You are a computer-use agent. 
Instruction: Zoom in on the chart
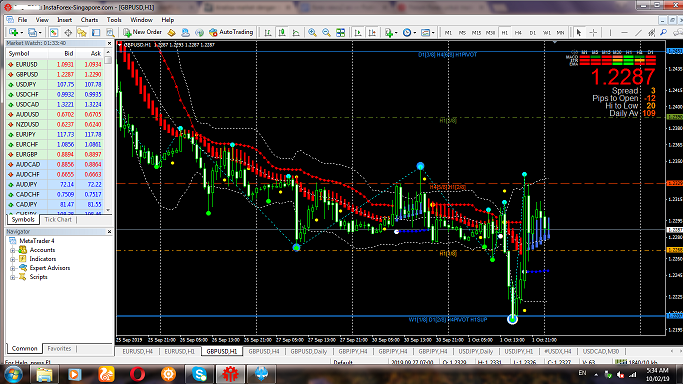point(312,33)
